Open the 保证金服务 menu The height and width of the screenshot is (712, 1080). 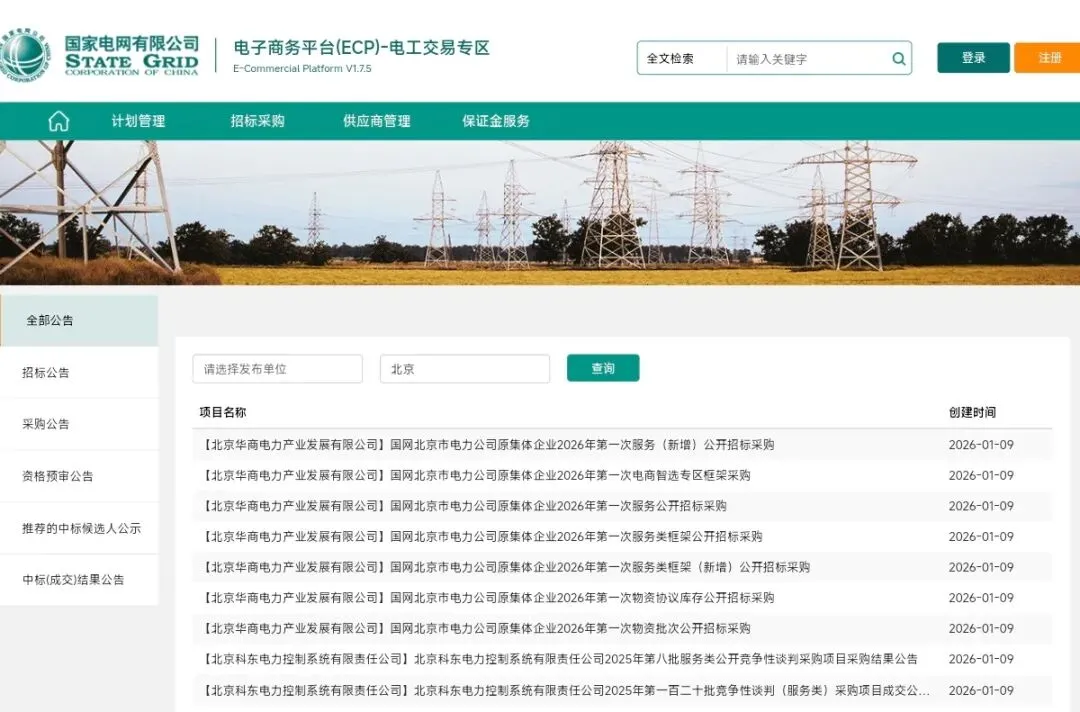coord(496,121)
